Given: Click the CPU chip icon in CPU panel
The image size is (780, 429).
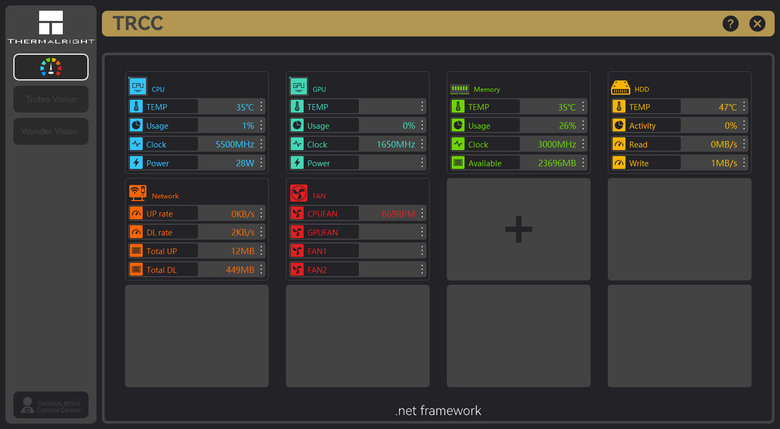Looking at the screenshot, I should [138, 86].
